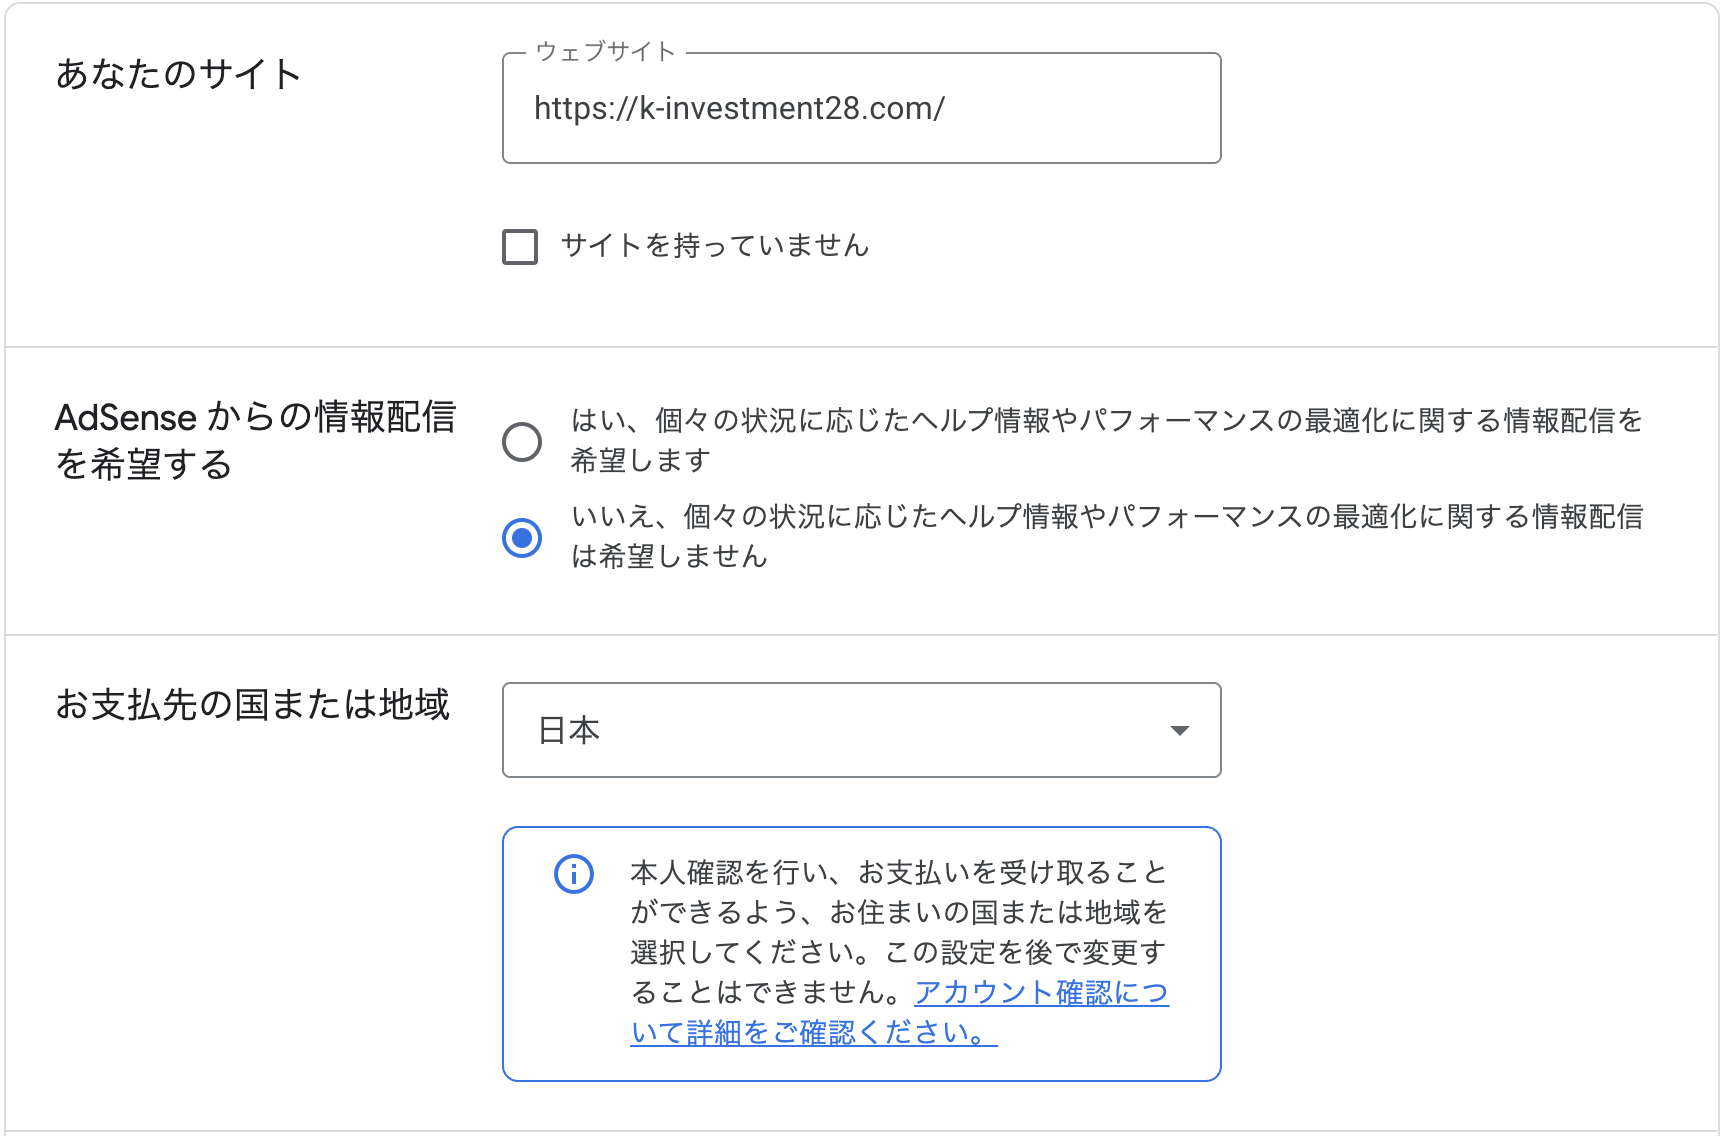Click the はい、個々の状況に応じた option label
This screenshot has width=1724, height=1136.
(1106, 440)
